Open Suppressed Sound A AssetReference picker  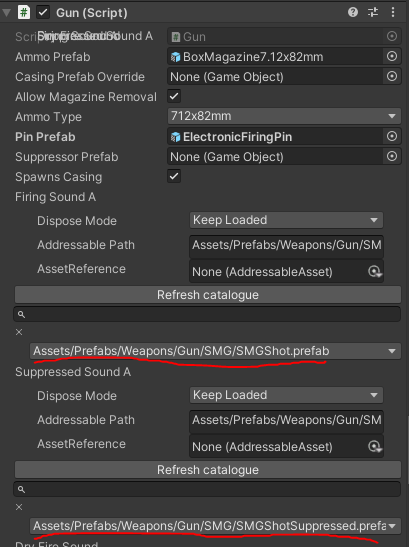375,447
